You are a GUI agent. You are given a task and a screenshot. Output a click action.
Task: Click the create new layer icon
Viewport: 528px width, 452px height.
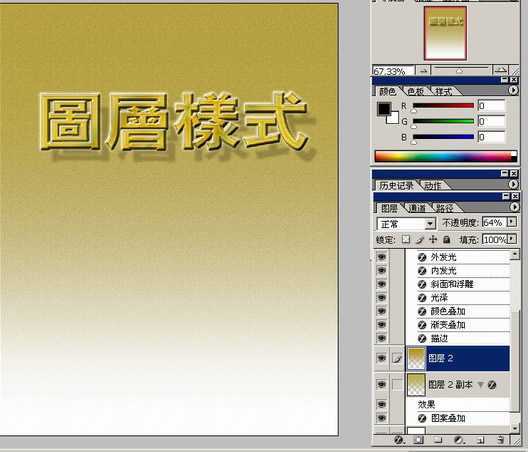[x=480, y=440]
